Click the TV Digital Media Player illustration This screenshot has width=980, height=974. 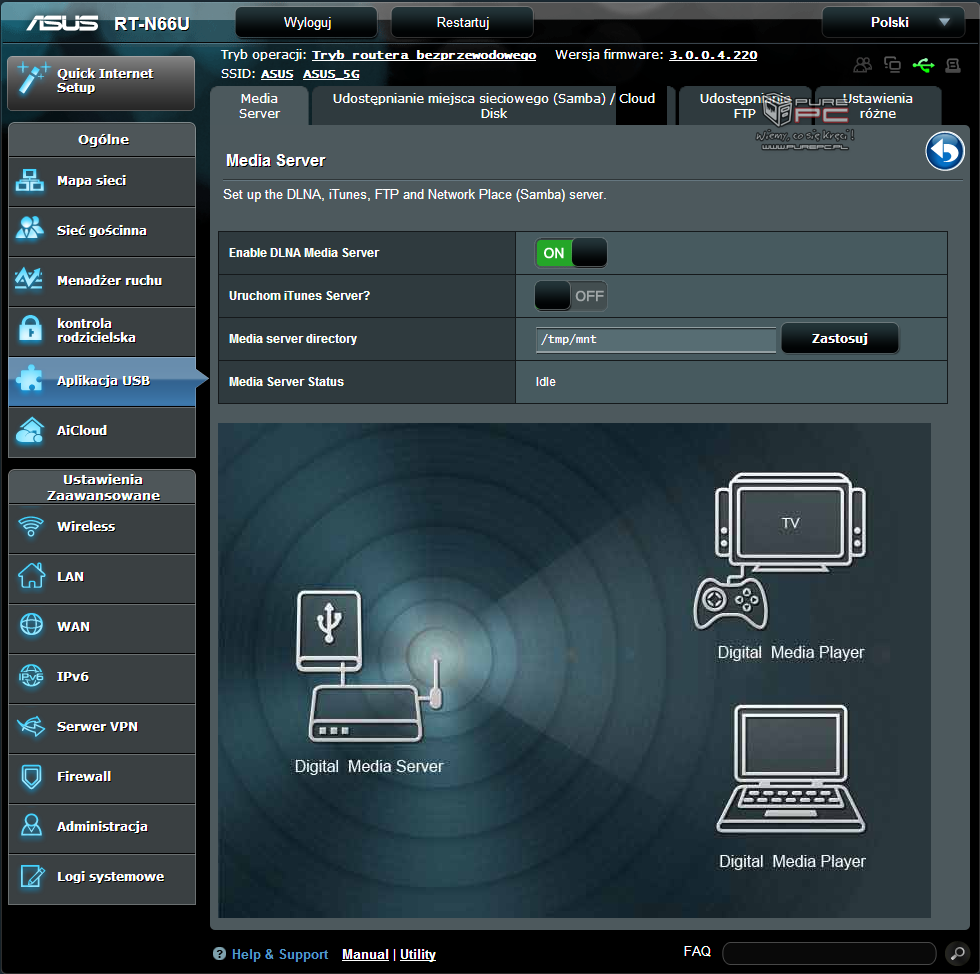click(781, 550)
